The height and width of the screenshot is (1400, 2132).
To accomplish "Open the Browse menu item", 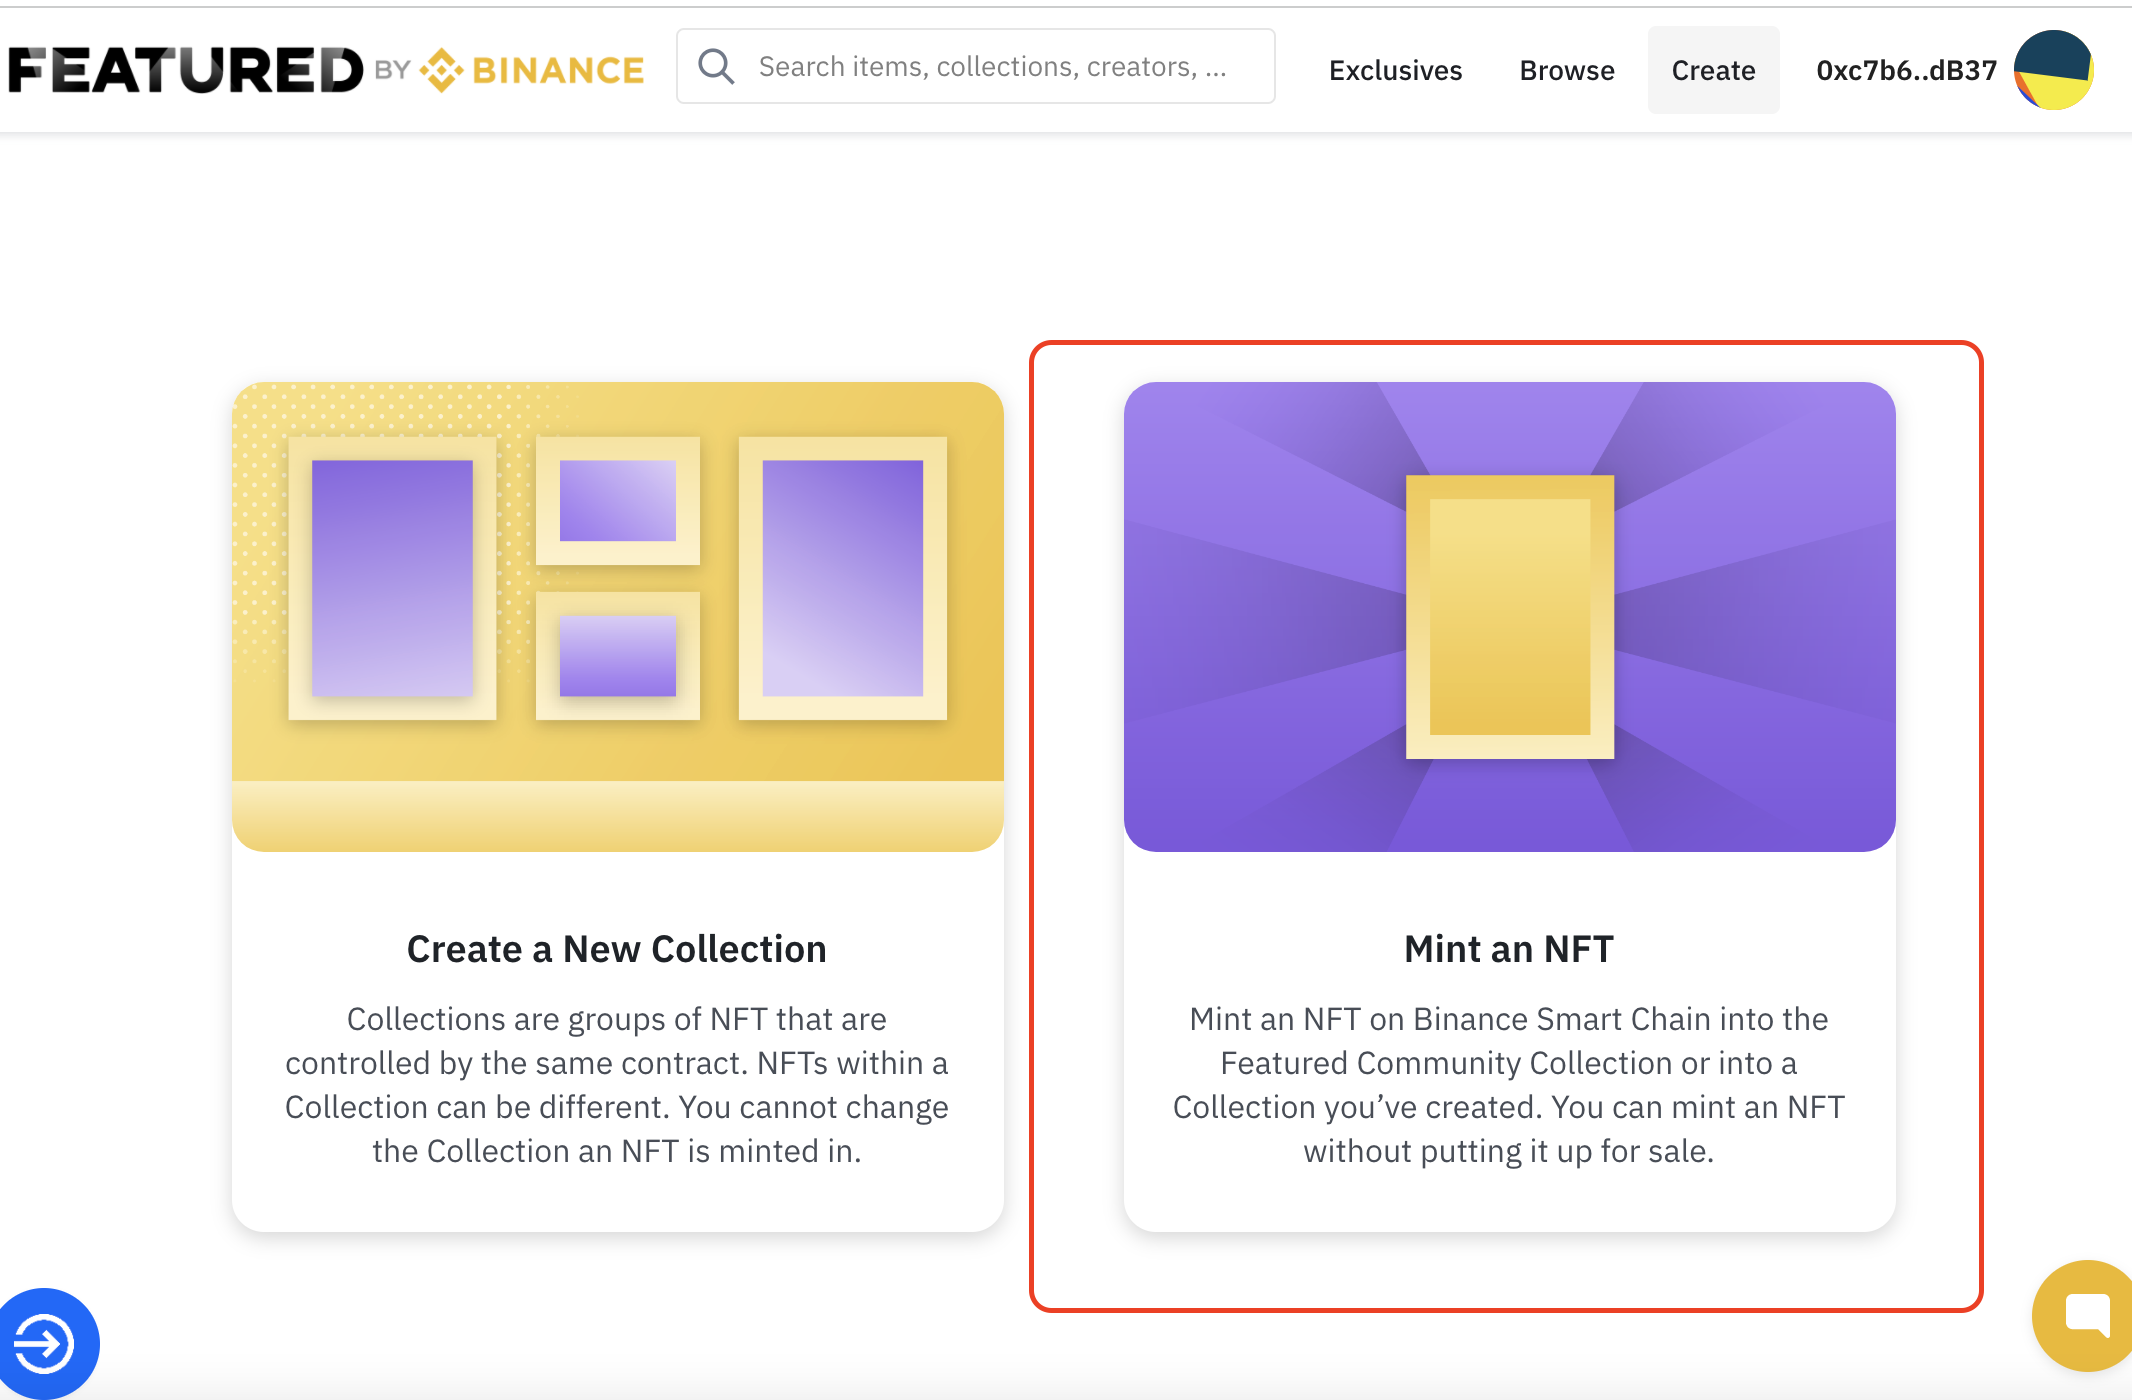I will coord(1567,70).
